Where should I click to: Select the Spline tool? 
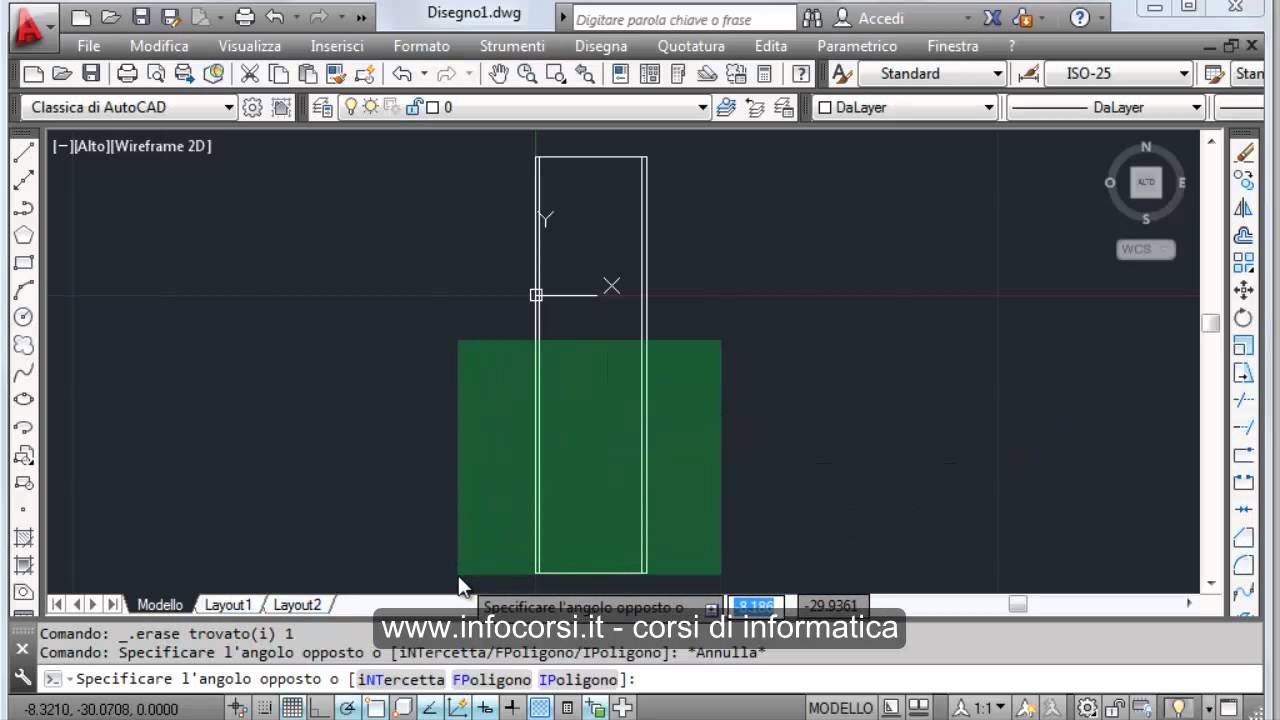click(x=23, y=373)
